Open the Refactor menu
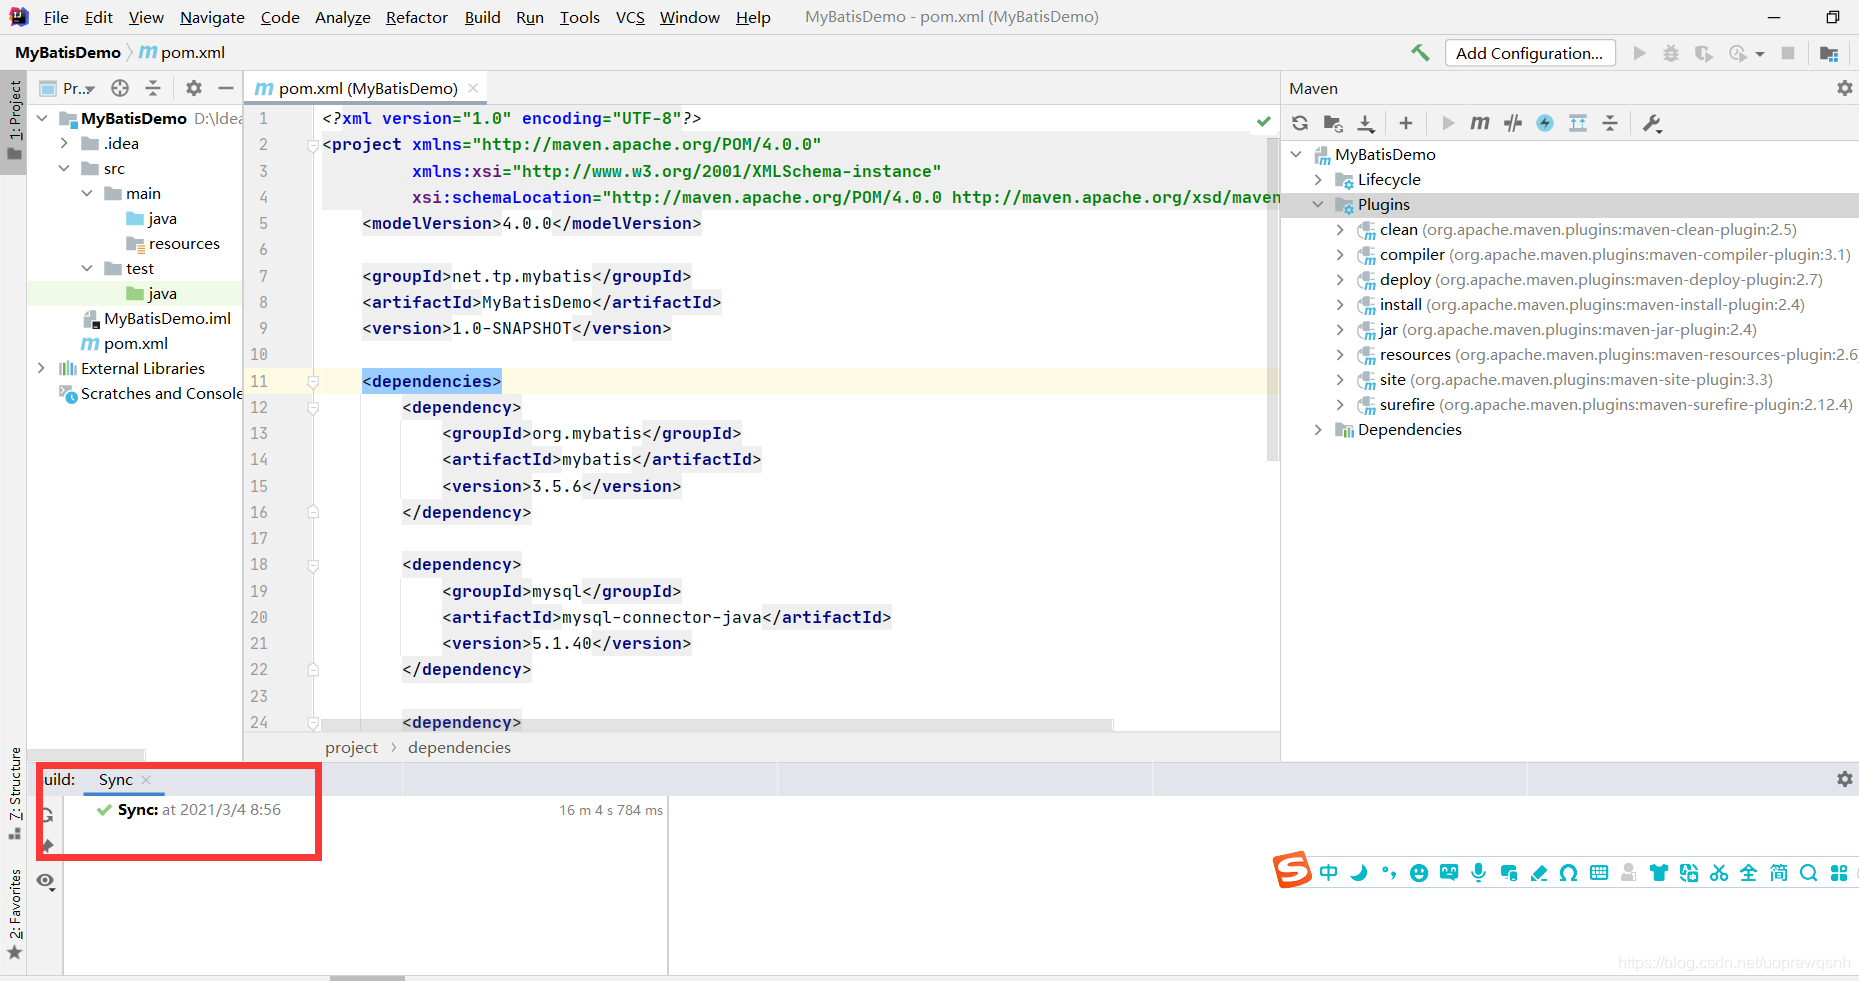The image size is (1859, 981). click(x=417, y=17)
